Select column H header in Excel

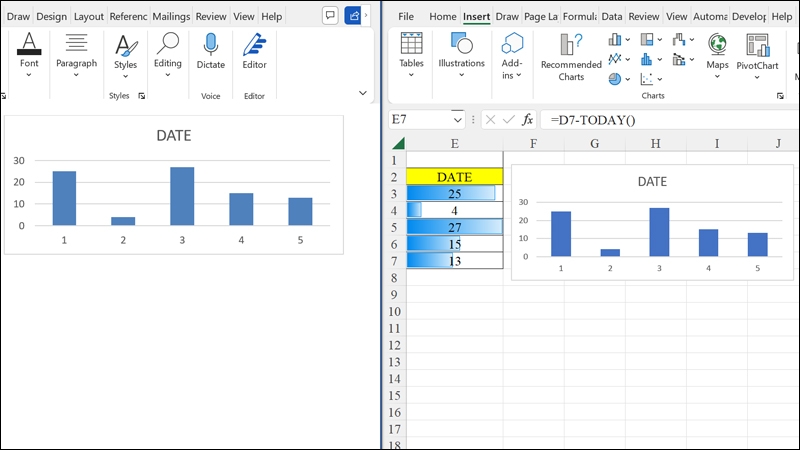[656, 143]
